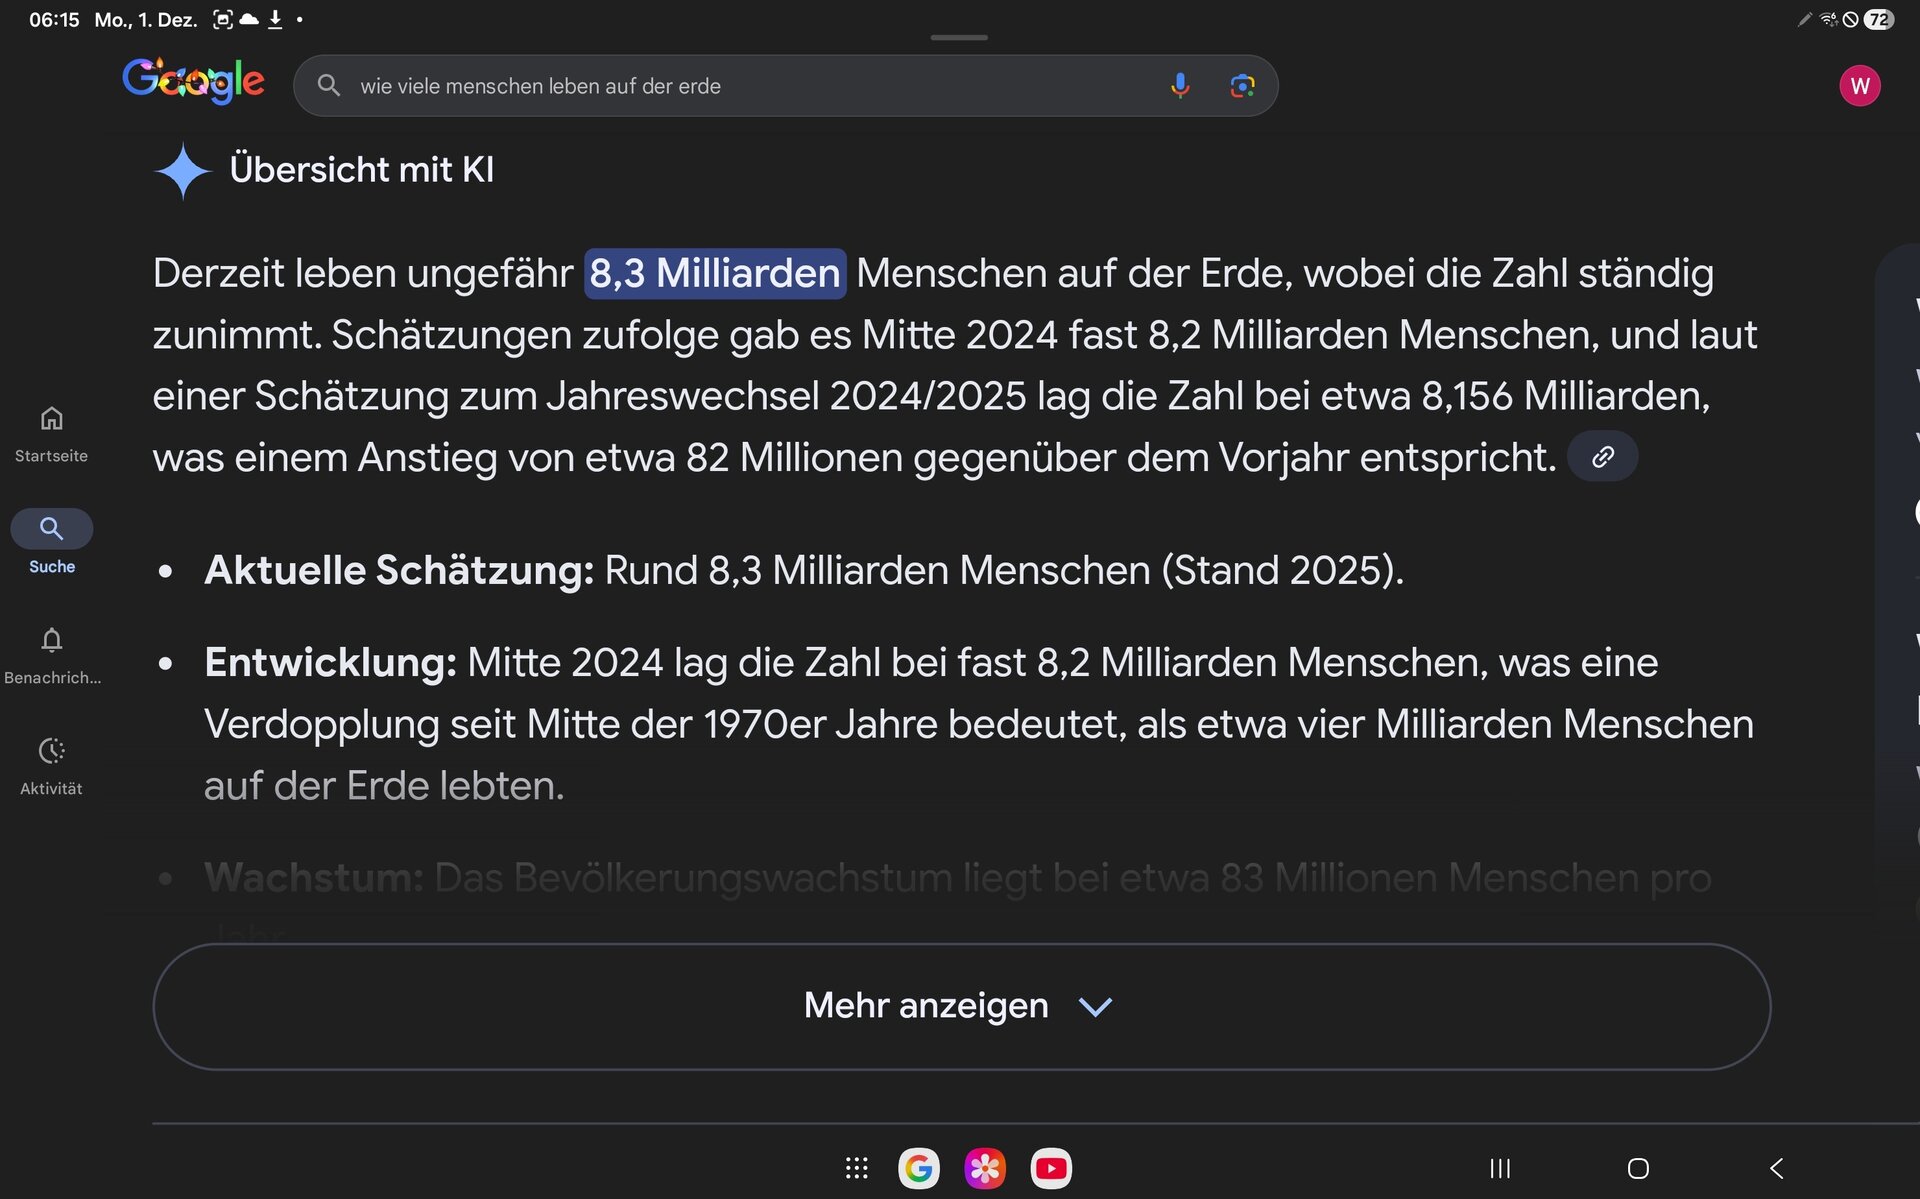This screenshot has height=1199, width=1920.
Task: Select the Suche tab
Action: (51, 543)
